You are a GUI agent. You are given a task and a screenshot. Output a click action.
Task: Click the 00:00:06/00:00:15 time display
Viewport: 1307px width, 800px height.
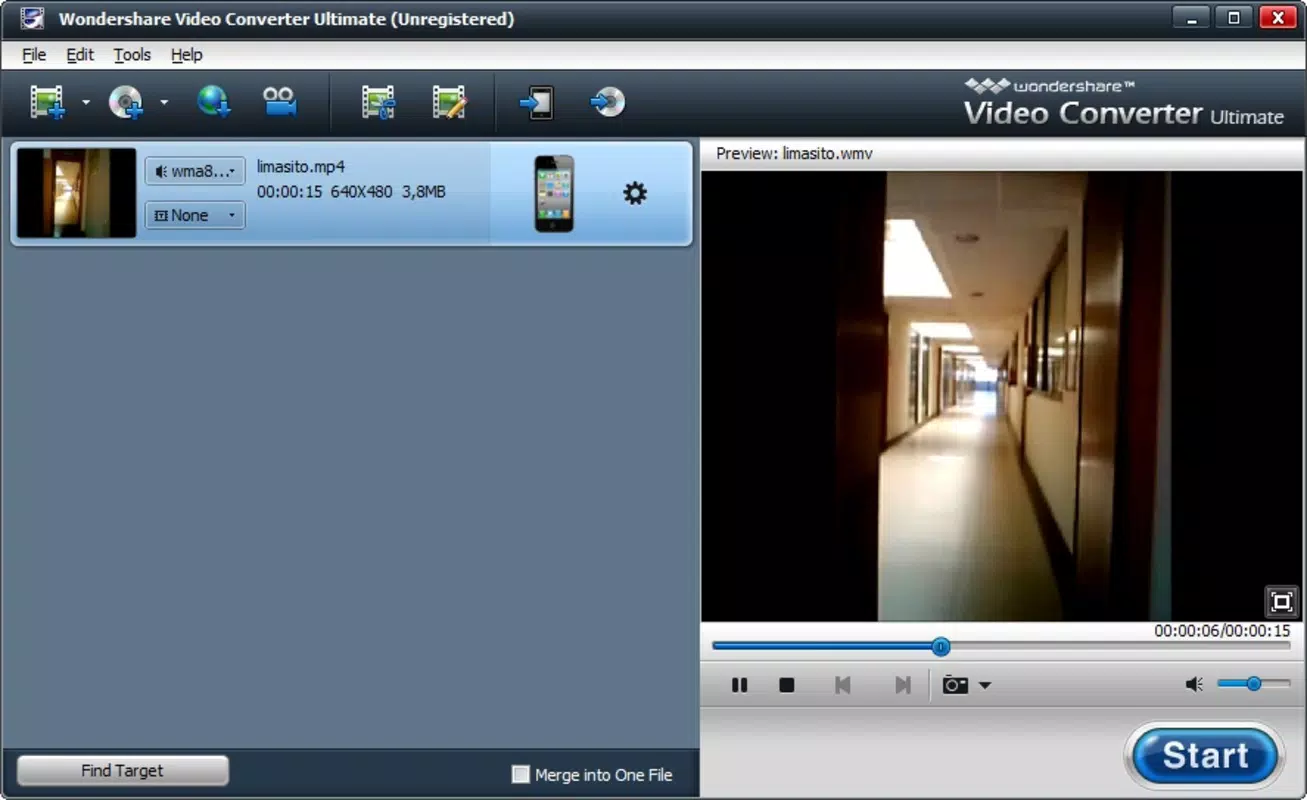point(1222,631)
